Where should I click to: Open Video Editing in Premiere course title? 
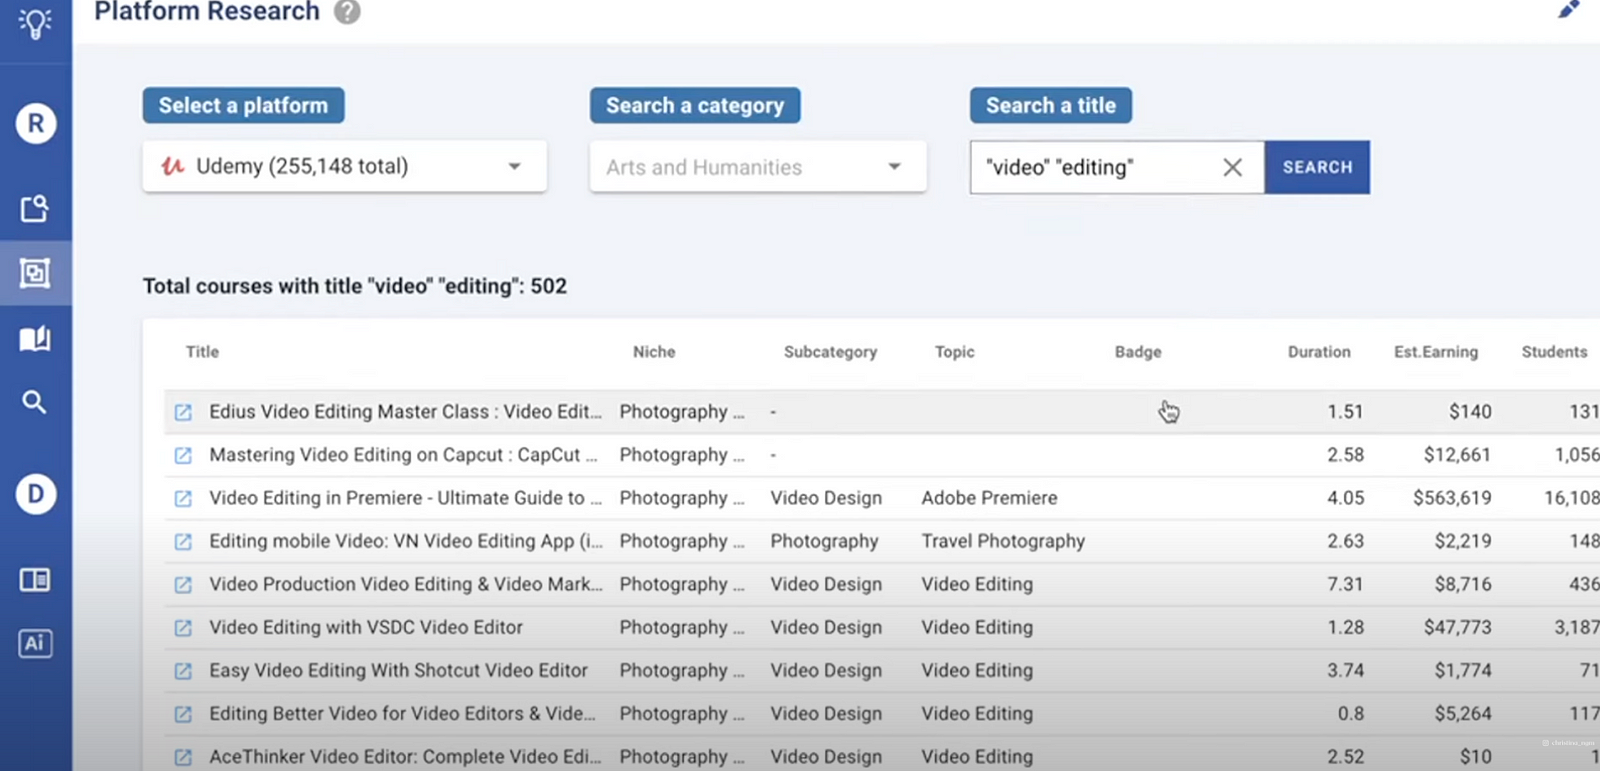click(405, 498)
